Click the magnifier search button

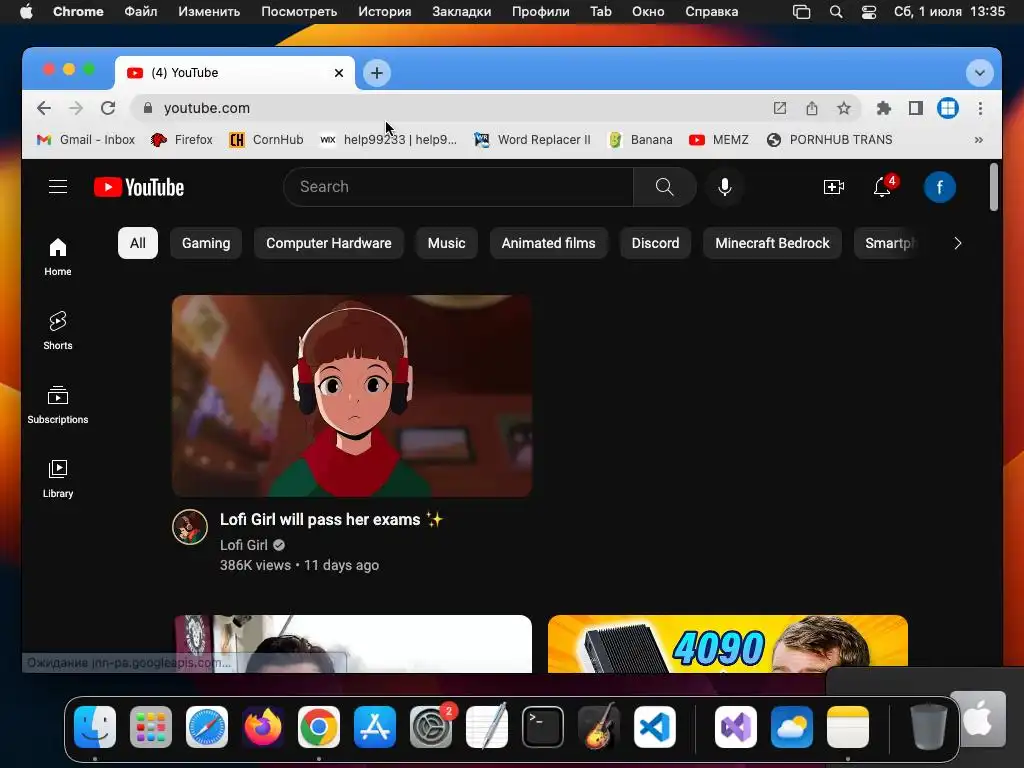[x=664, y=187]
